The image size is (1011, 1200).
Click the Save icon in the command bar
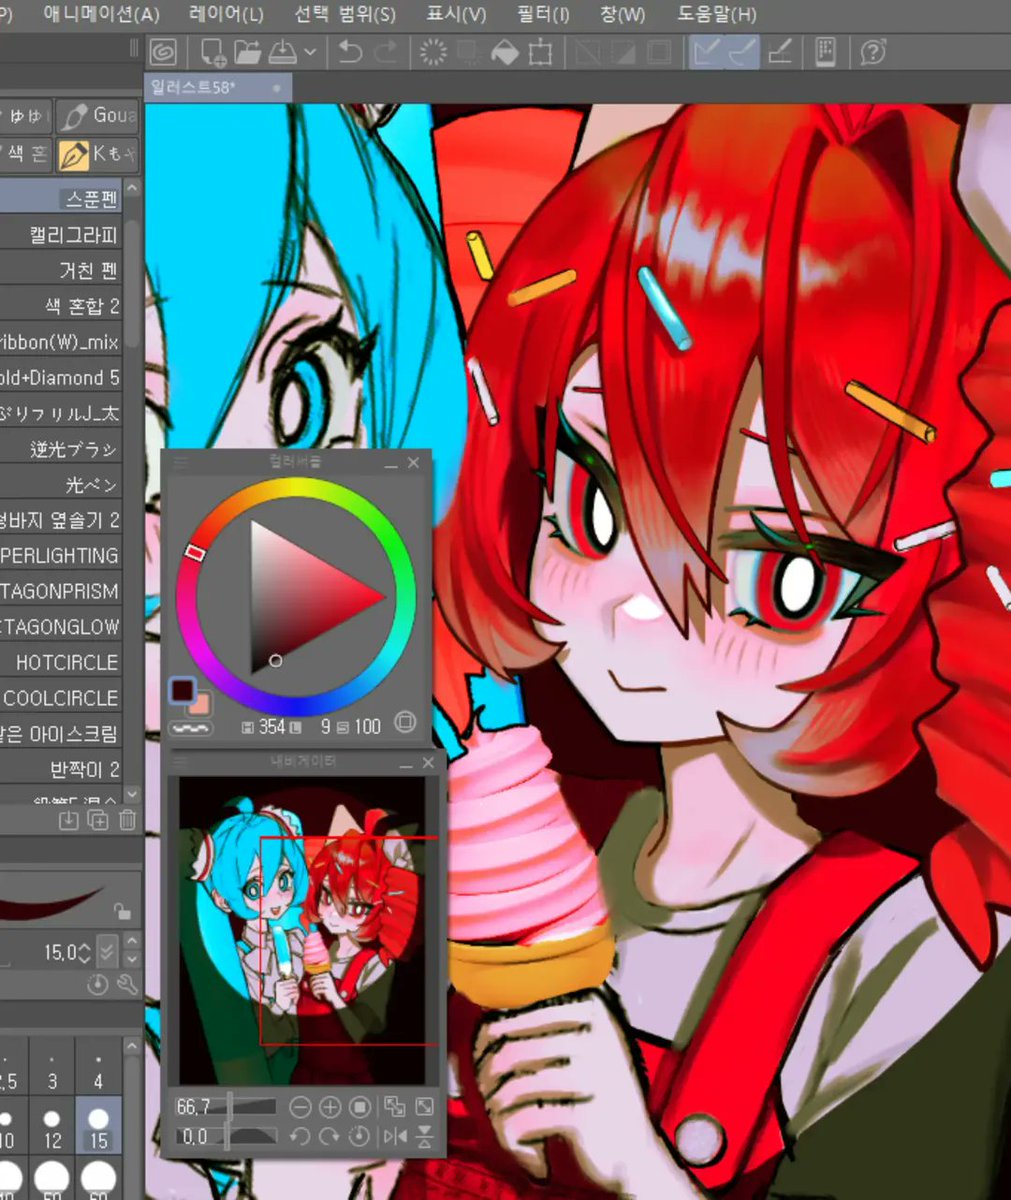coord(283,52)
